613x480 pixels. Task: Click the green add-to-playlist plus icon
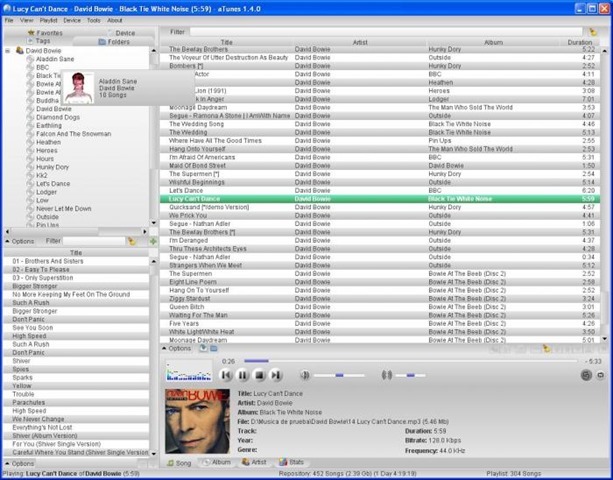click(153, 241)
